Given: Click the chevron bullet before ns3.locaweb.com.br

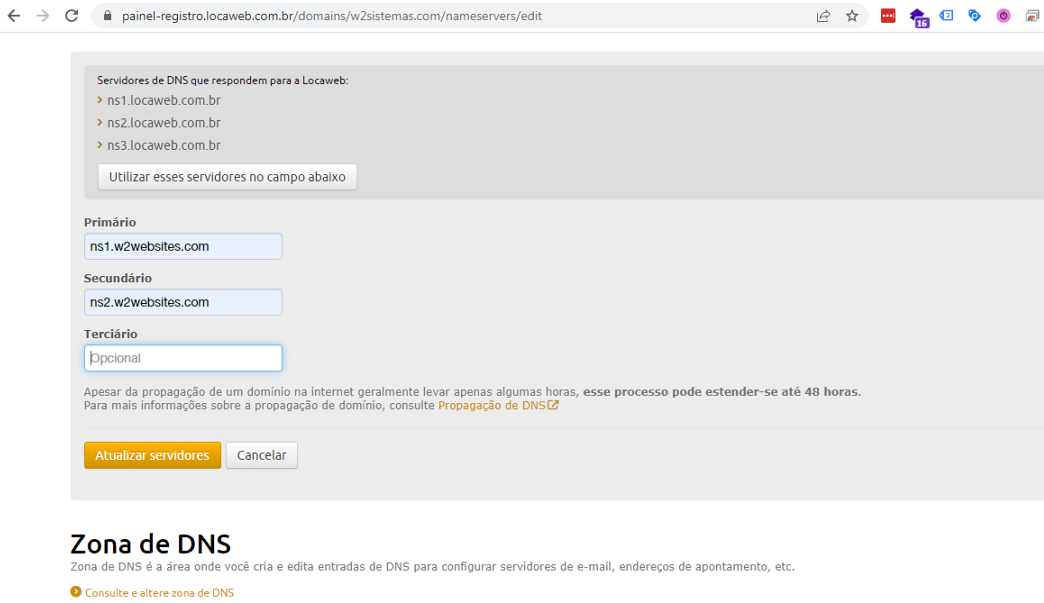Looking at the screenshot, I should 100,145.
